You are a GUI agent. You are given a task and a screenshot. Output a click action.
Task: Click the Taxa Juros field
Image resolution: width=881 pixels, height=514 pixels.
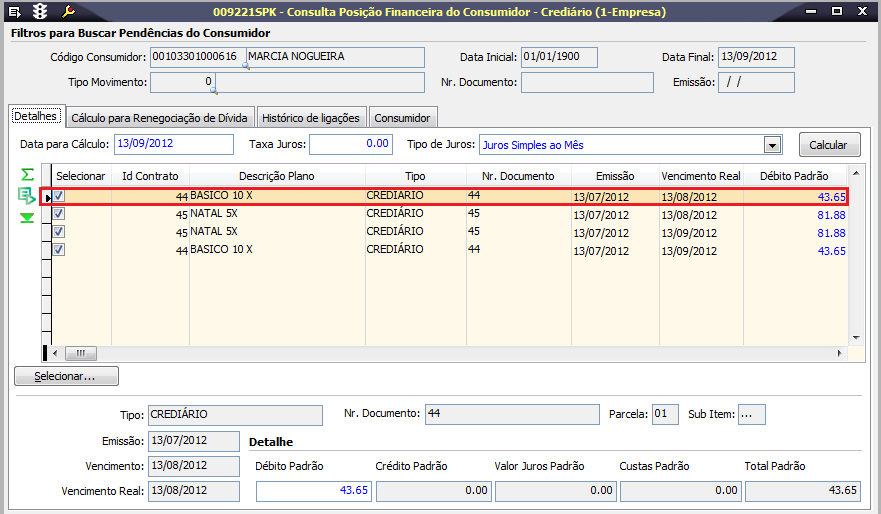tap(351, 144)
